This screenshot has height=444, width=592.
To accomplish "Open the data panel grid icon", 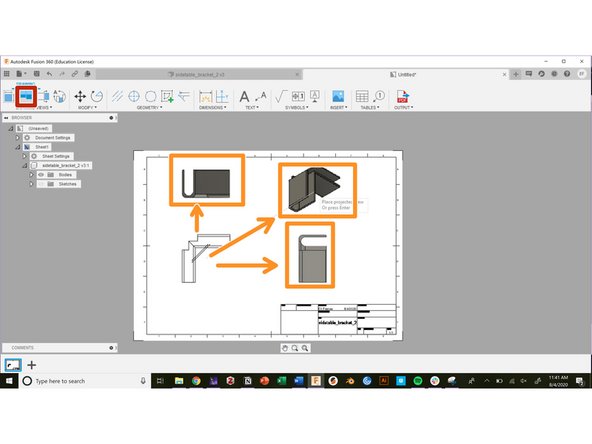I will pos(7,74).
